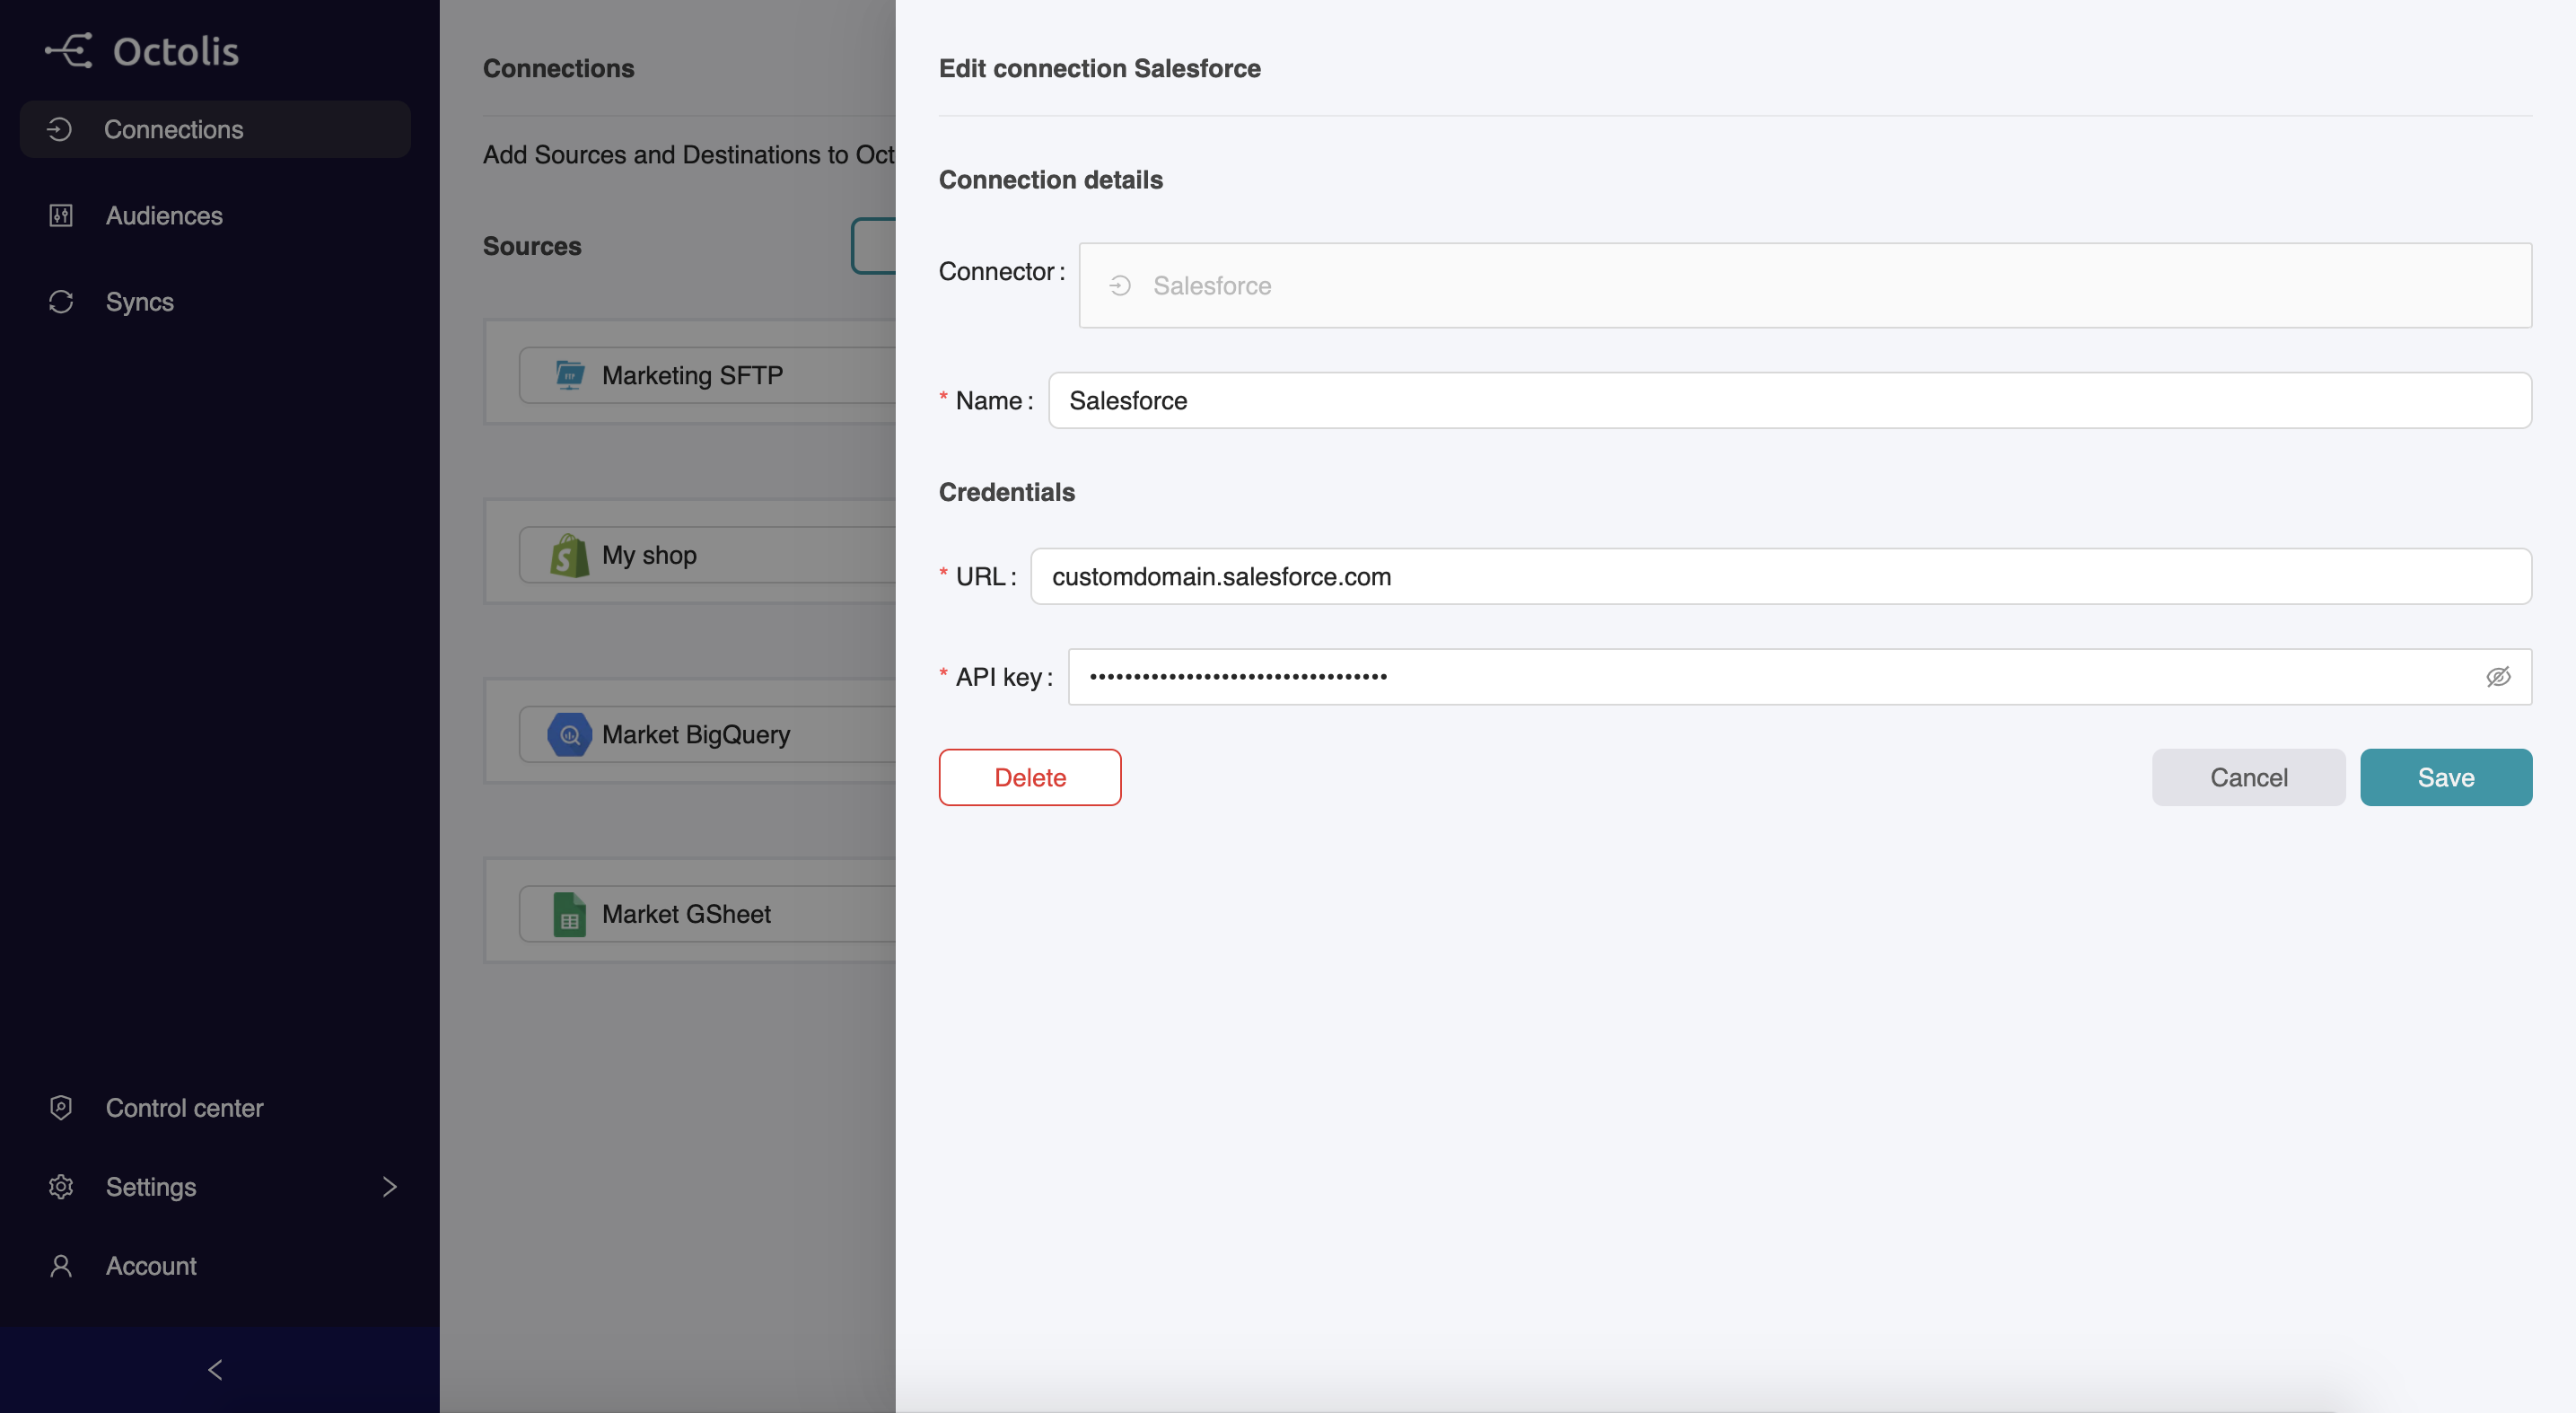Focus the API key field

(1800, 677)
